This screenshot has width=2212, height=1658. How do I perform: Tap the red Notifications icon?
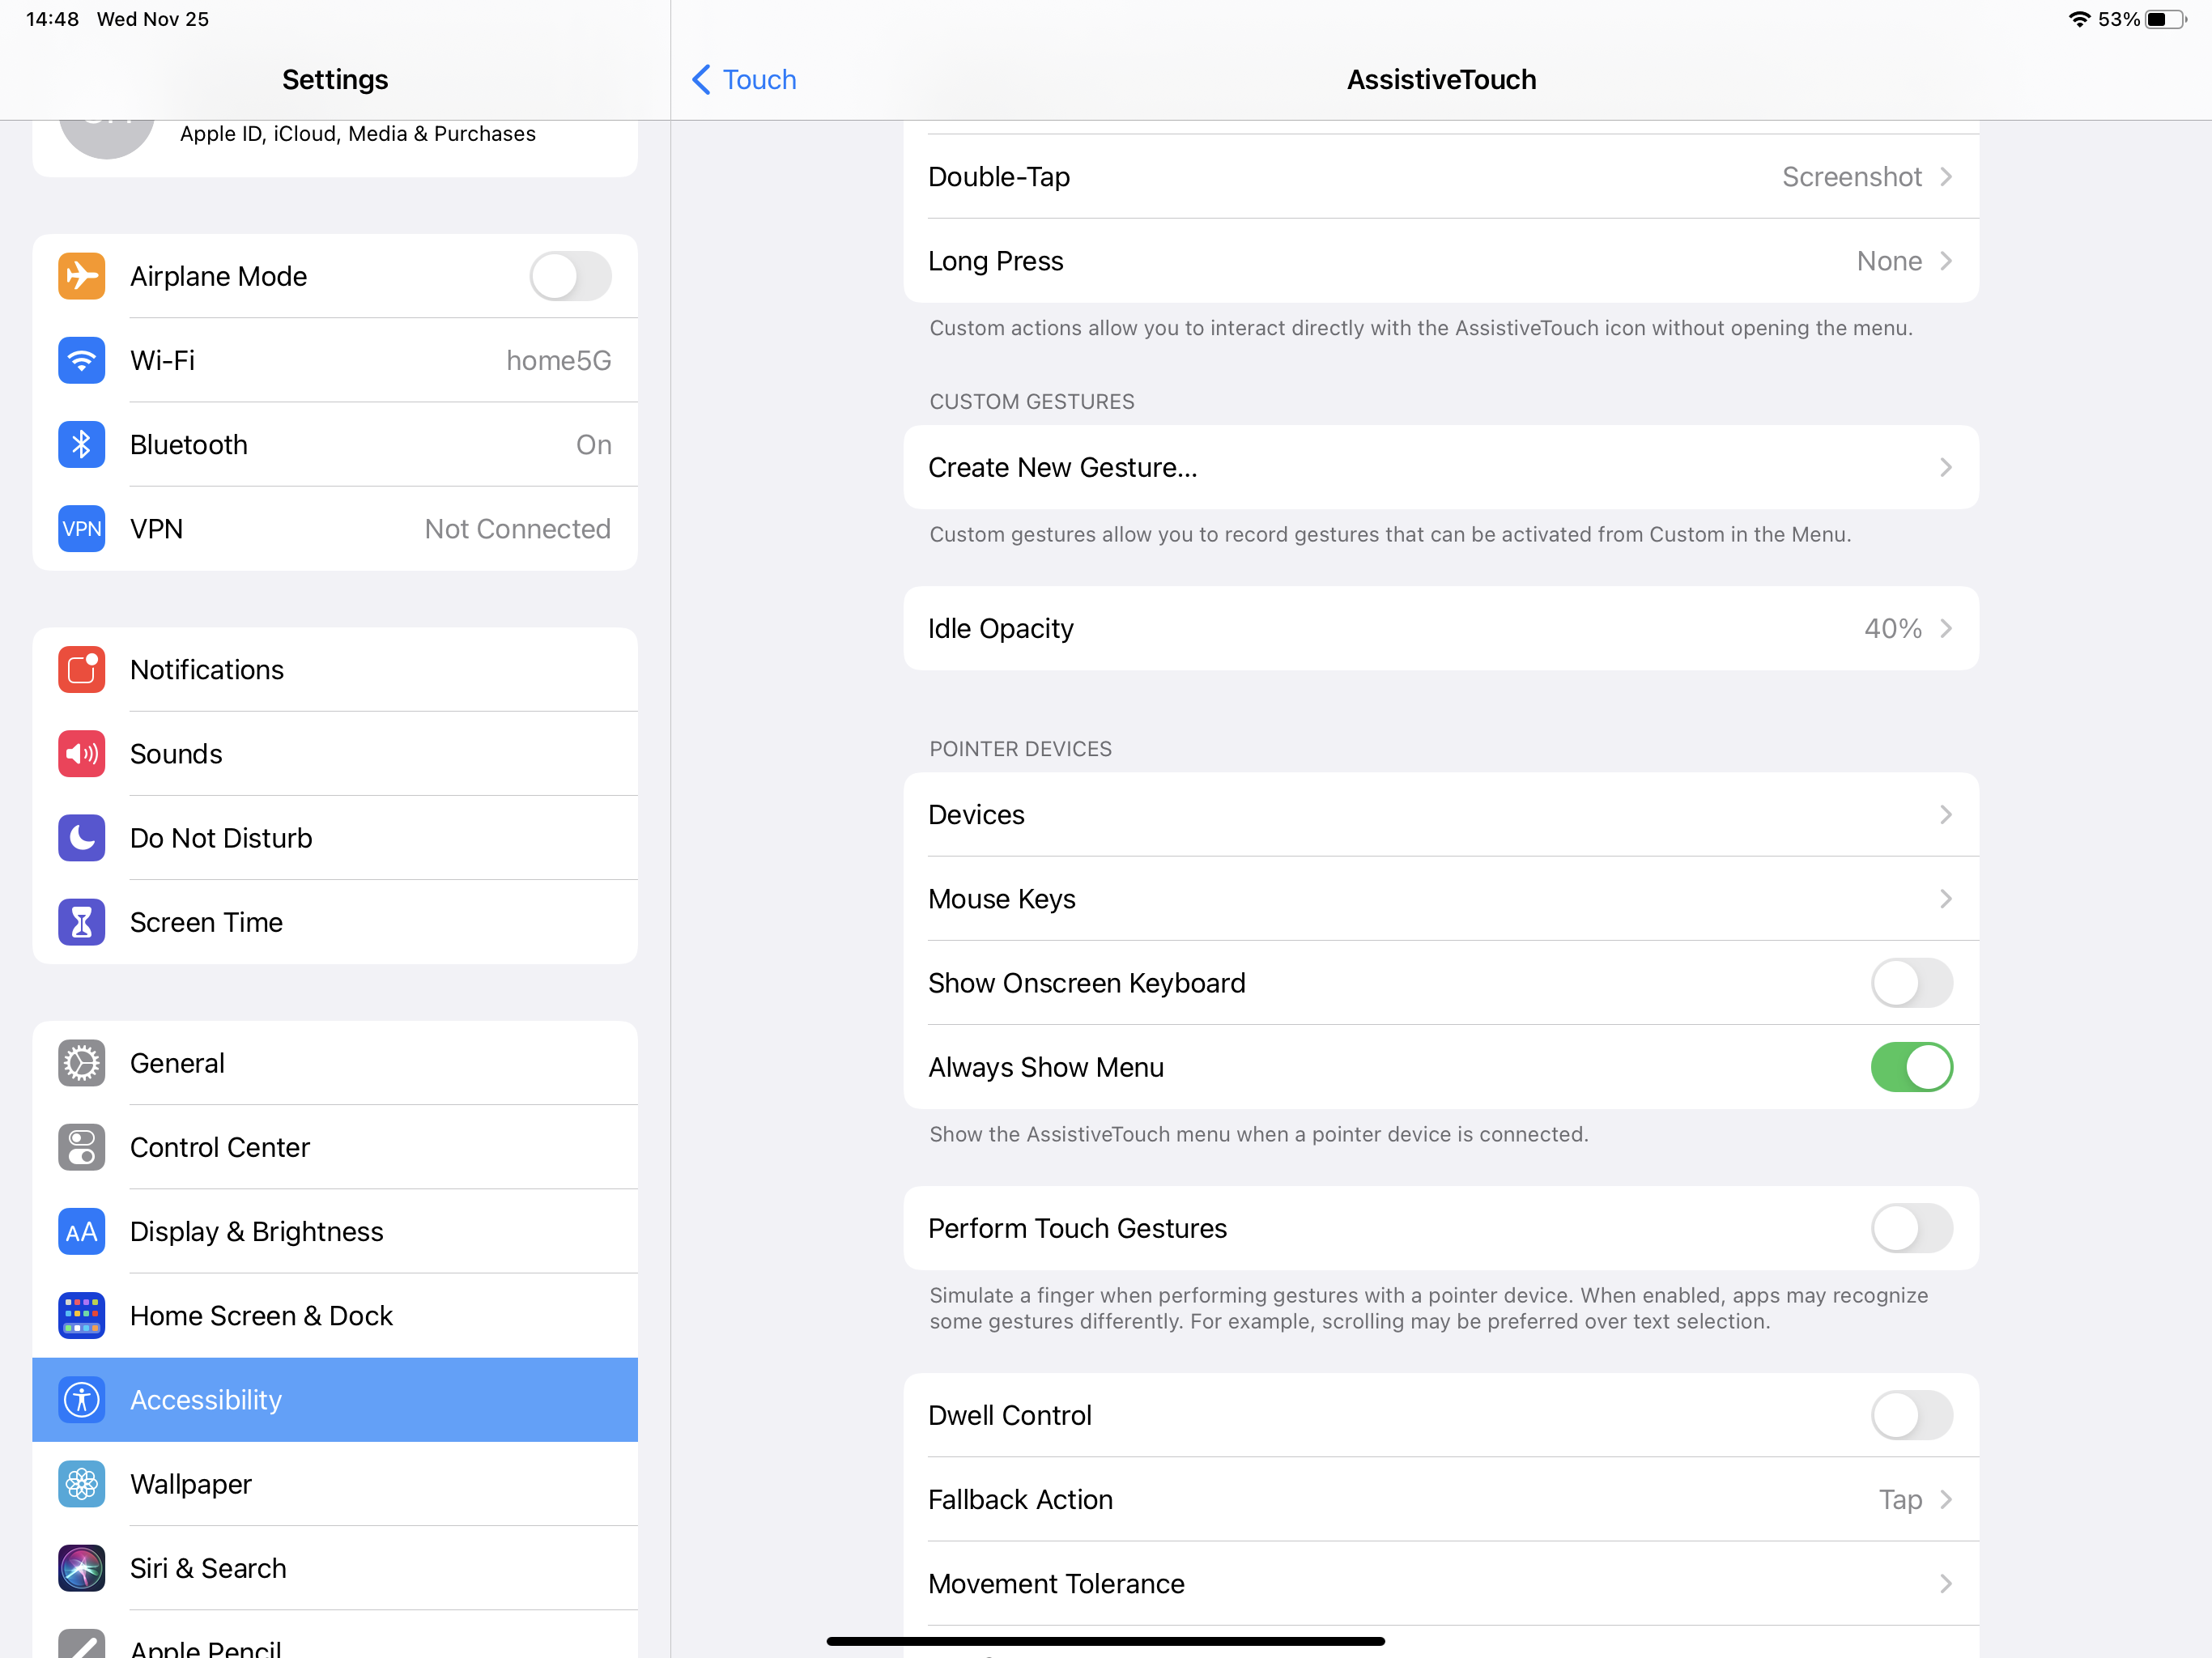[x=81, y=669]
